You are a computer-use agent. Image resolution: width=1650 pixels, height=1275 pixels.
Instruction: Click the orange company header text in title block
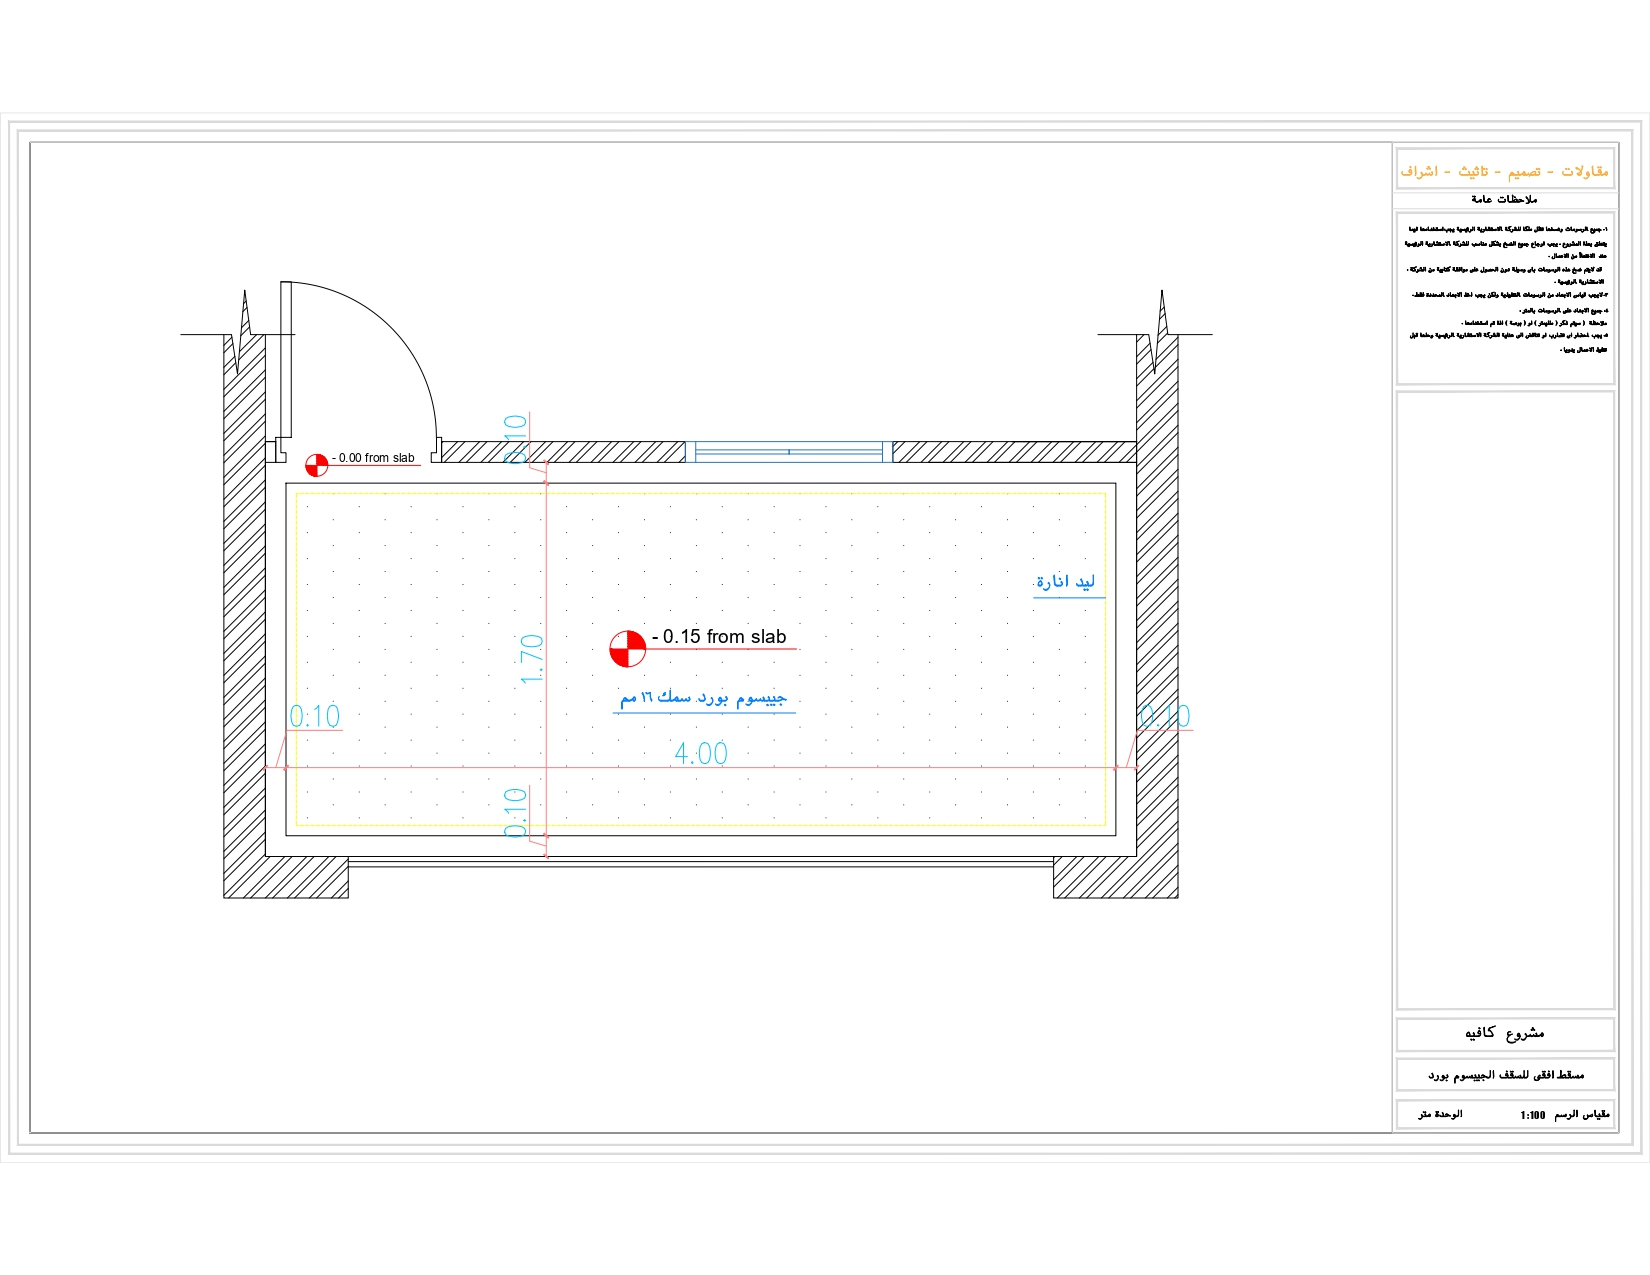coord(1504,171)
